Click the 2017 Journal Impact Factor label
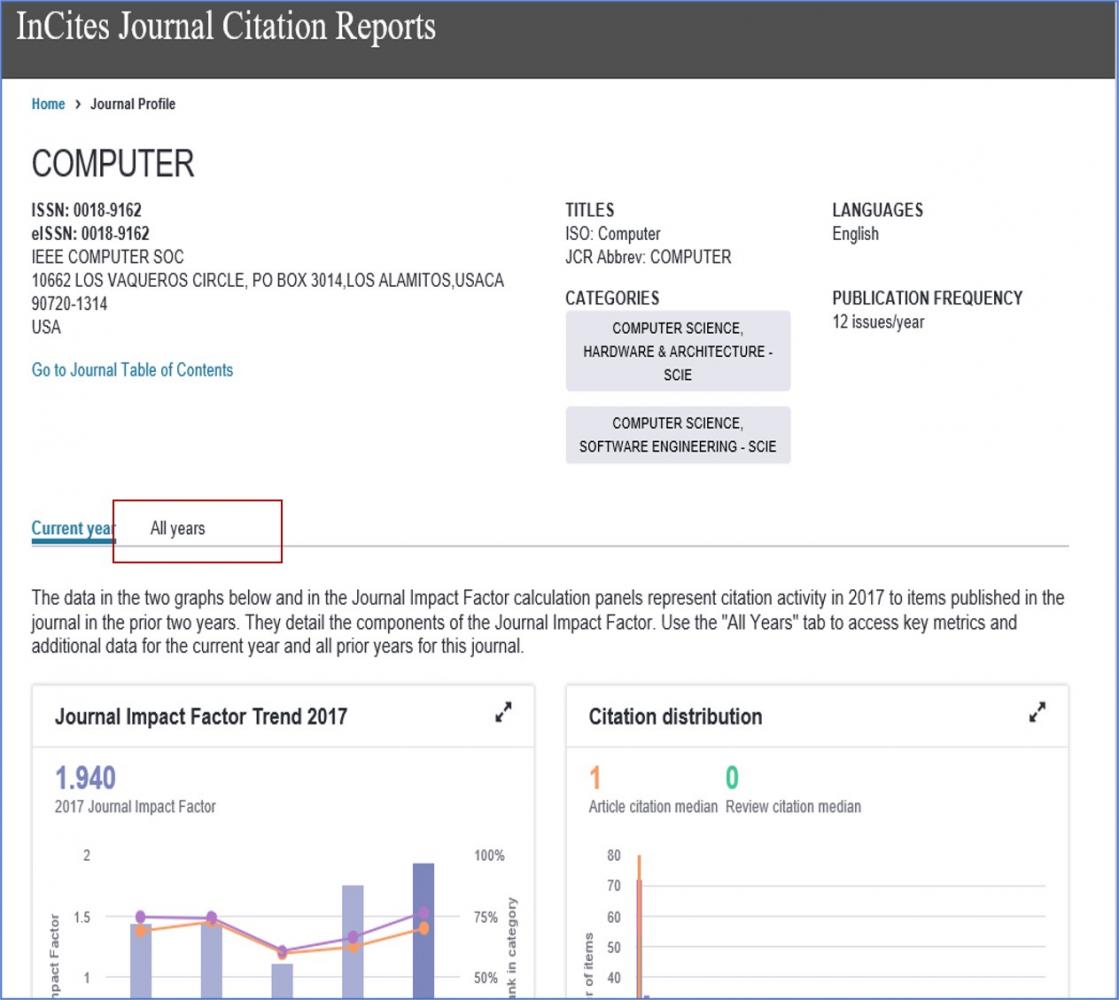 (135, 807)
